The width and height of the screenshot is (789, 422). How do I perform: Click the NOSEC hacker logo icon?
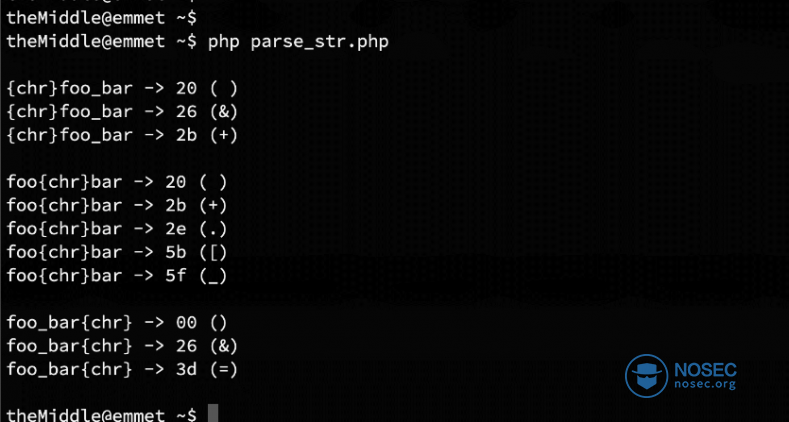pyautogui.click(x=647, y=376)
